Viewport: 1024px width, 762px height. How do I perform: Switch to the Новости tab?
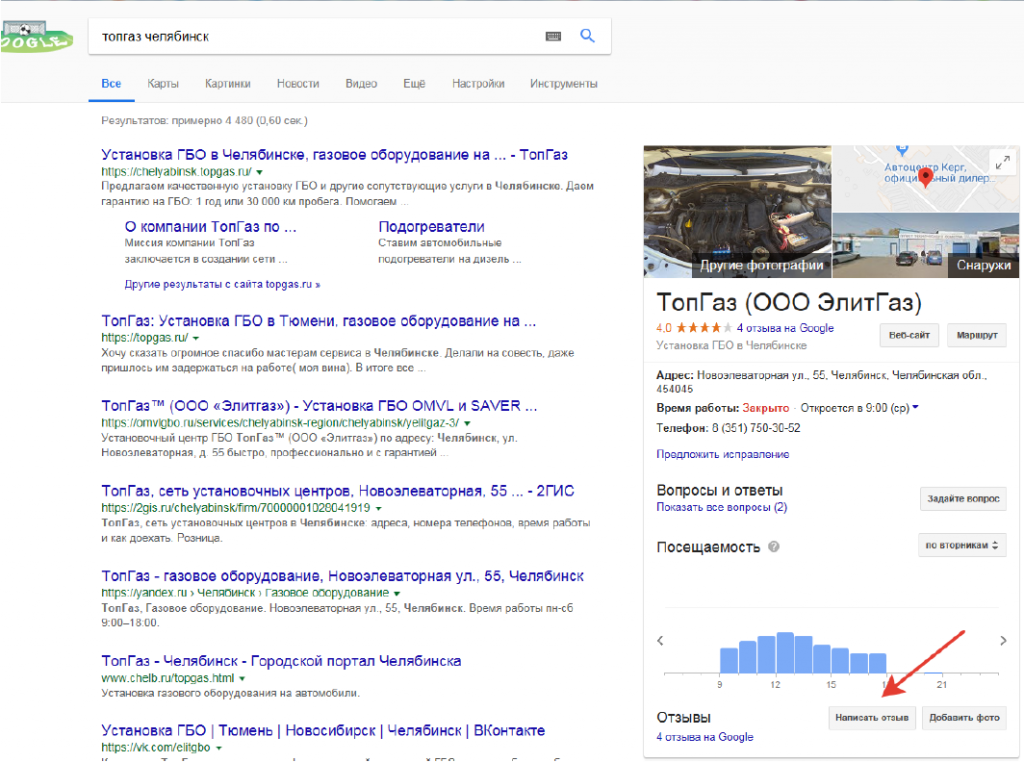coord(298,84)
